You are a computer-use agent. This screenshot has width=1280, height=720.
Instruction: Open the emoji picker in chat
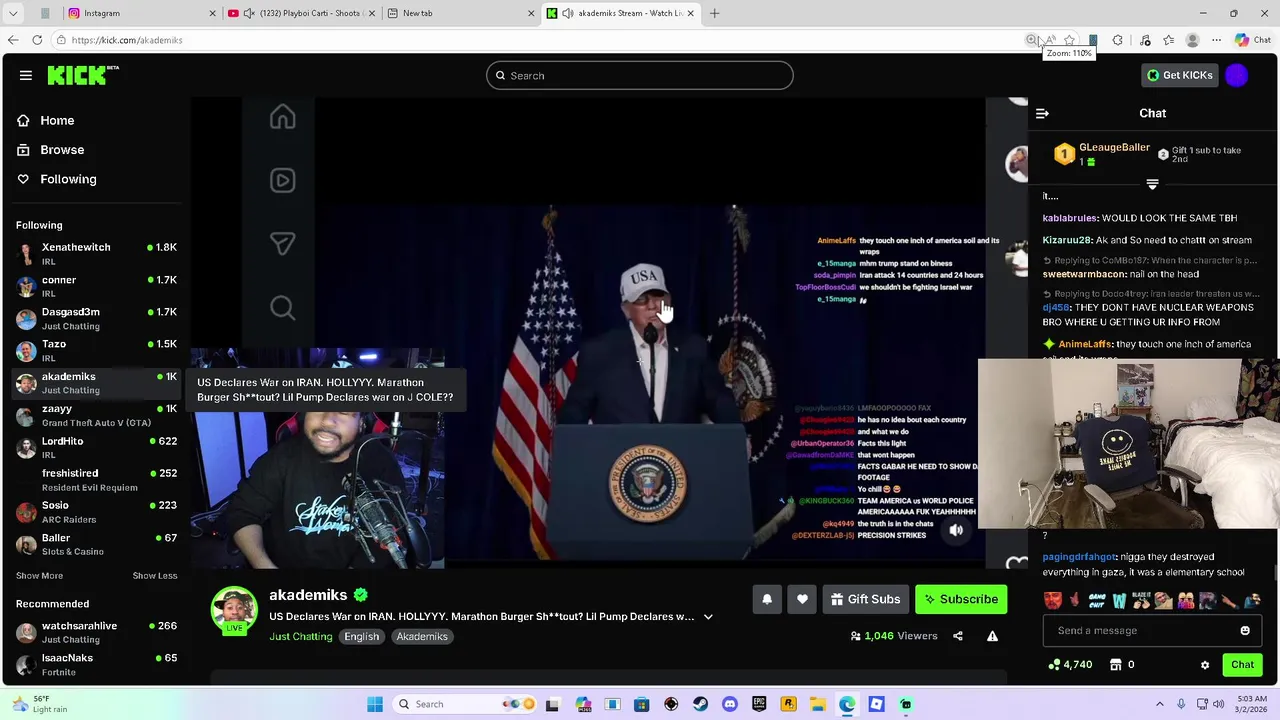tap(1245, 631)
